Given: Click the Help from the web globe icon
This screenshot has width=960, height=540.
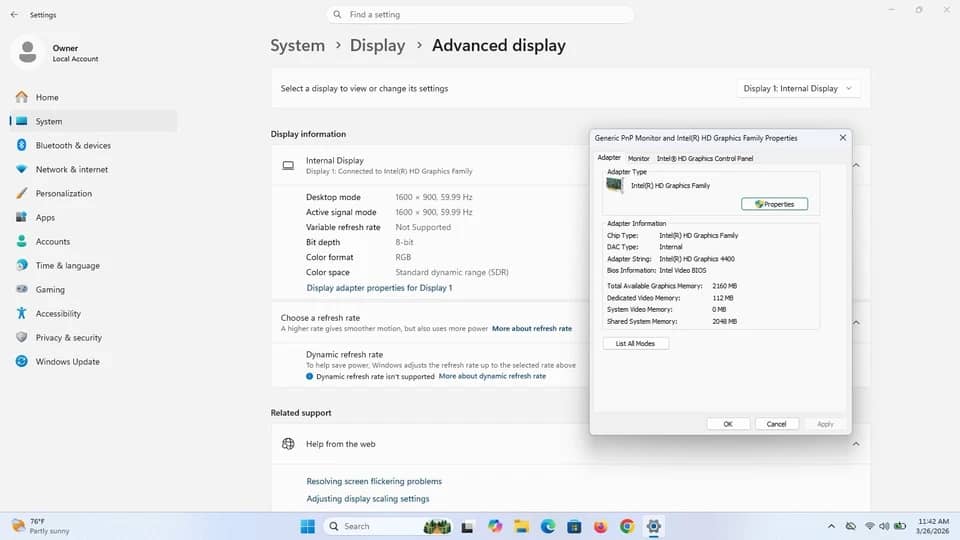Looking at the screenshot, I should coord(288,444).
